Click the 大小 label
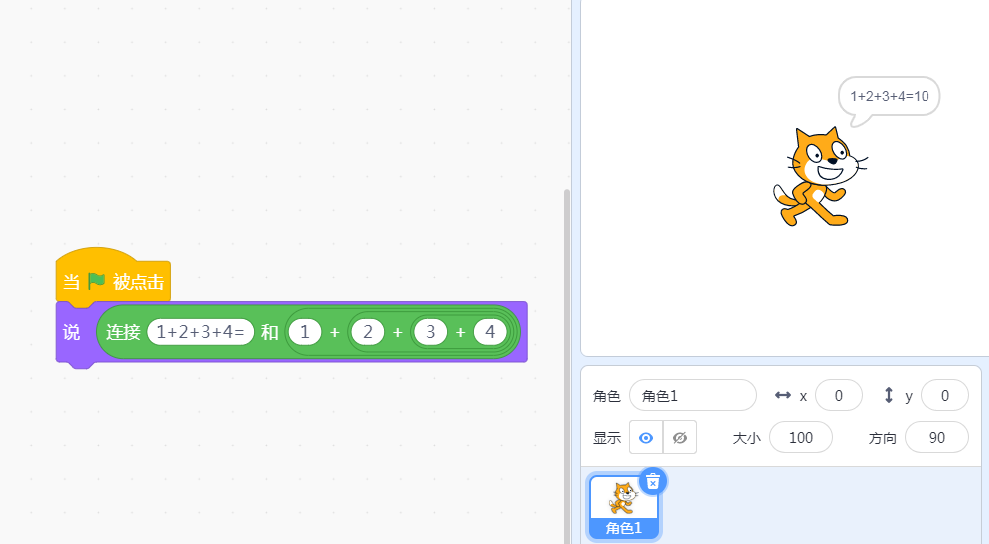The image size is (989, 544). 746,438
